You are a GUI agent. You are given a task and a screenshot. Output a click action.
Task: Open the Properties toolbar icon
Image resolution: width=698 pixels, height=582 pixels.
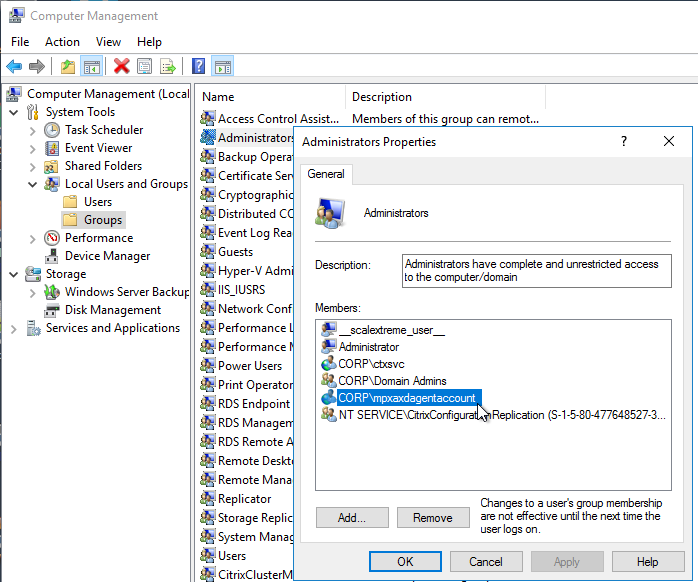144,67
